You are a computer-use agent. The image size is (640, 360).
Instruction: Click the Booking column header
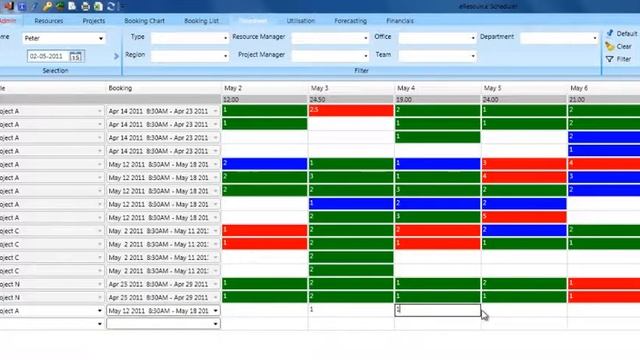point(163,88)
